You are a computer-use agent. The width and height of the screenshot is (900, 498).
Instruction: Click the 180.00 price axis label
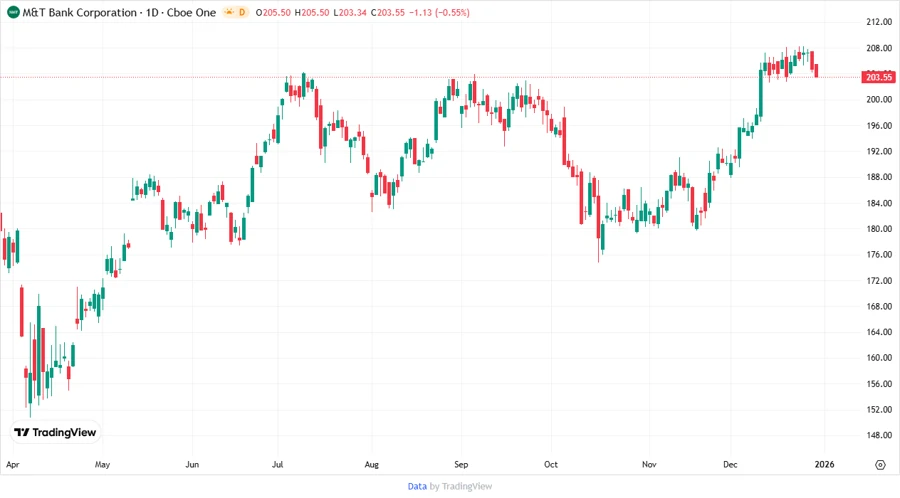tap(879, 228)
